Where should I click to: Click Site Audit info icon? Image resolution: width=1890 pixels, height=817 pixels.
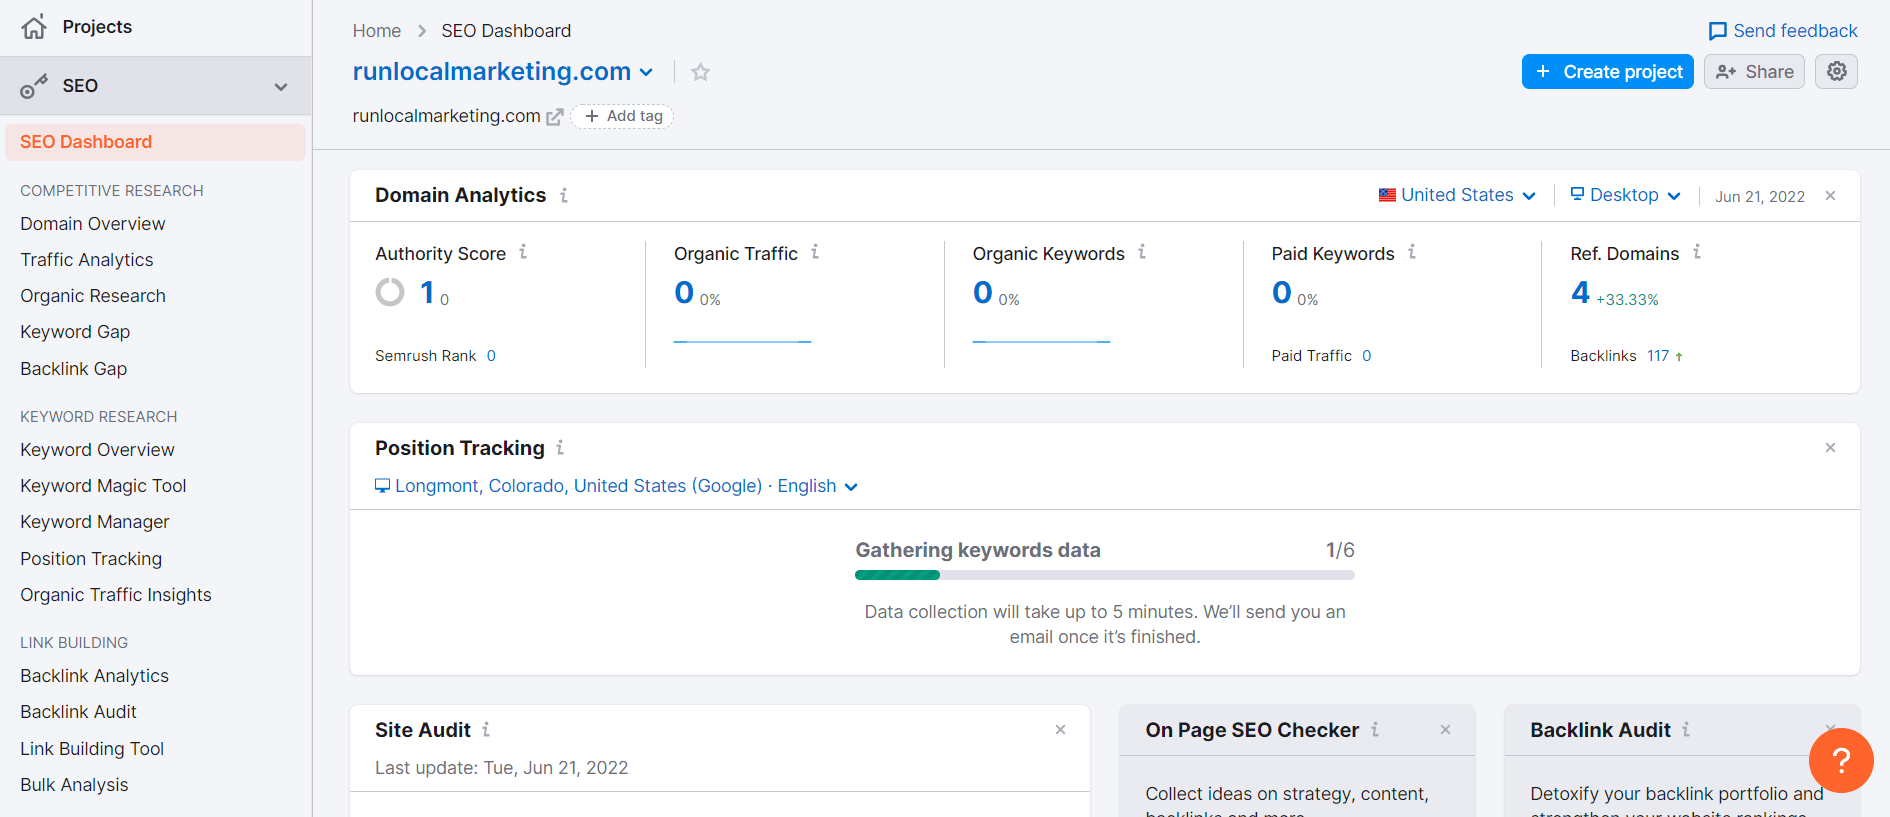click(x=486, y=730)
